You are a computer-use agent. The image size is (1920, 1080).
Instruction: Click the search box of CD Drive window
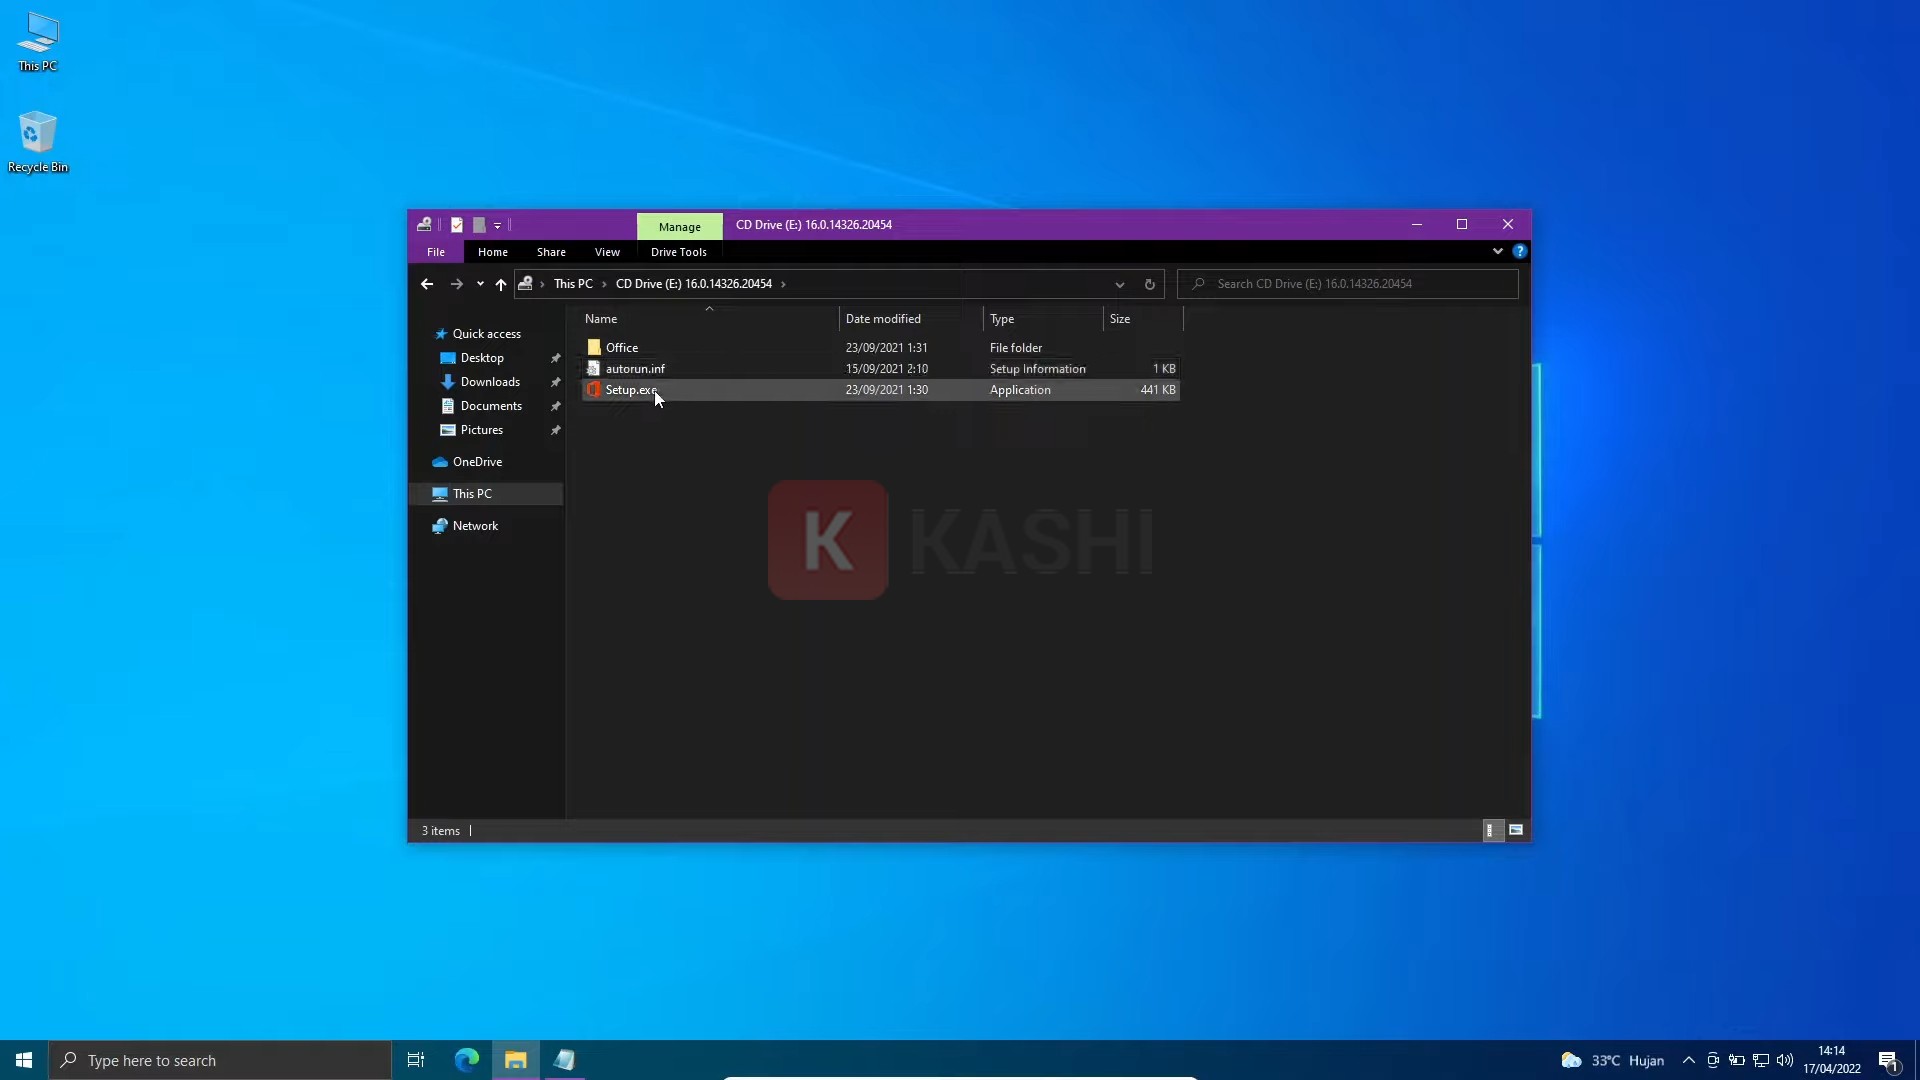1346,284
